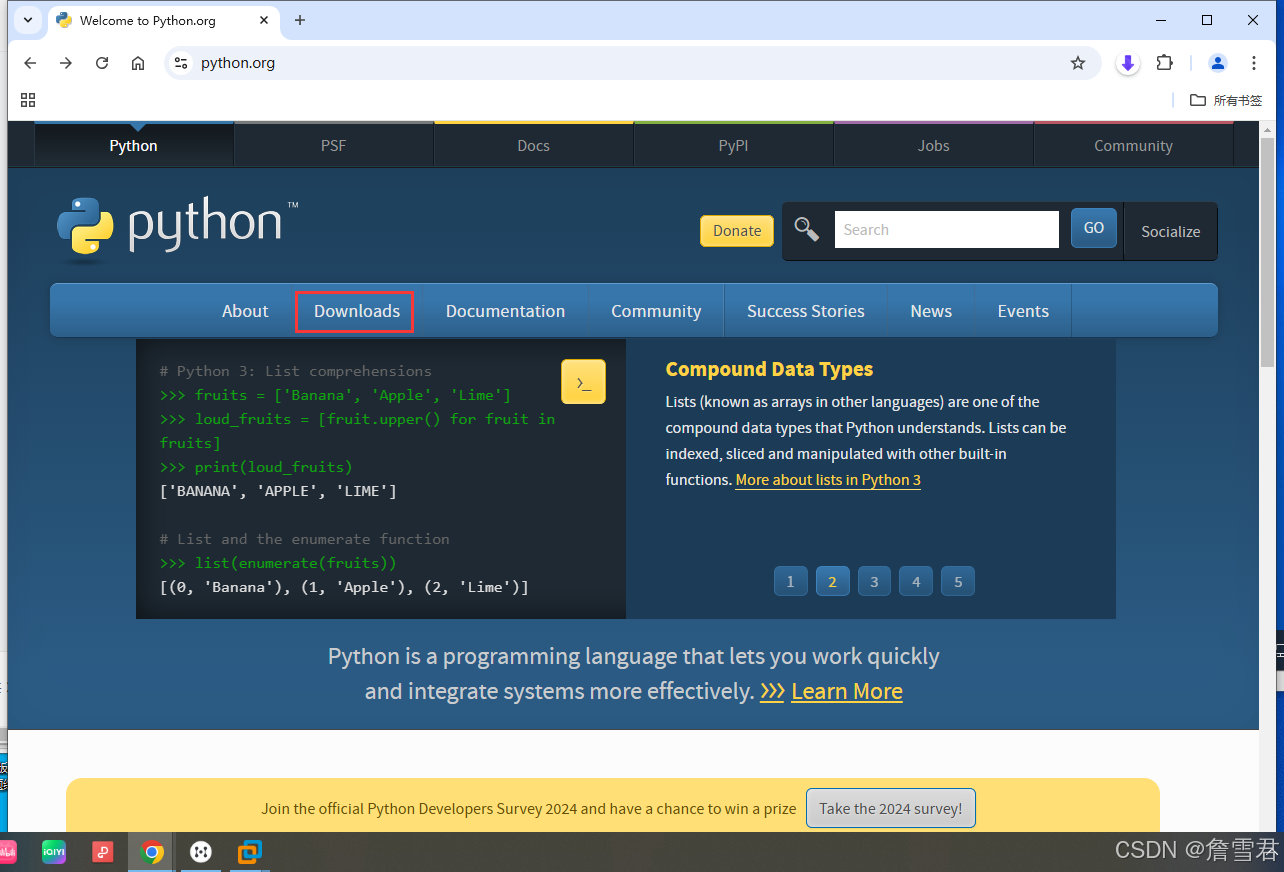The image size is (1284, 872).
Task: Open the tab search dropdown arrow
Action: coord(28,20)
